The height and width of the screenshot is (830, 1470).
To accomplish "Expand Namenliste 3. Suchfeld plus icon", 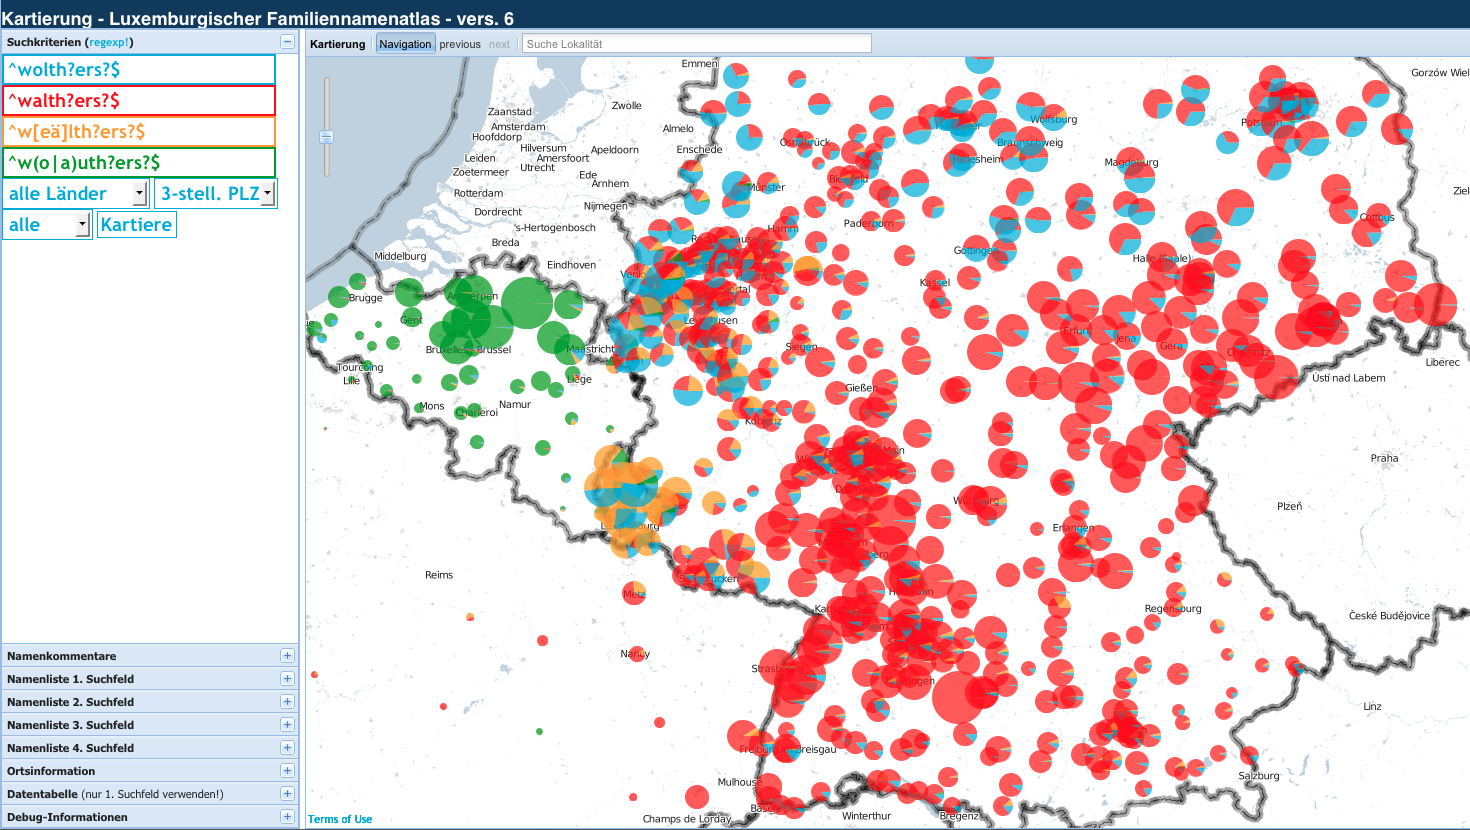I will tap(287, 725).
